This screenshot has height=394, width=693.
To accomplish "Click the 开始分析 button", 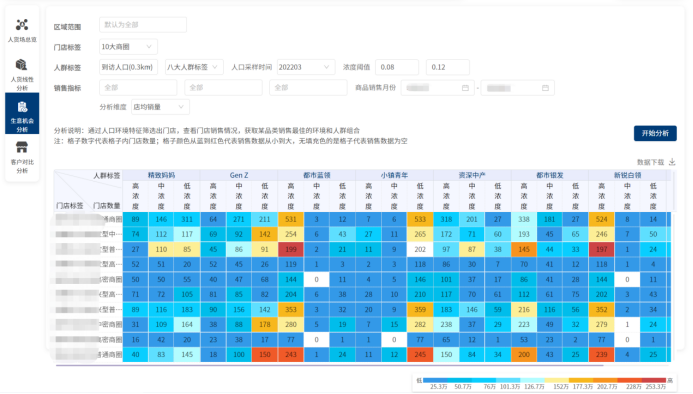I will pos(655,133).
